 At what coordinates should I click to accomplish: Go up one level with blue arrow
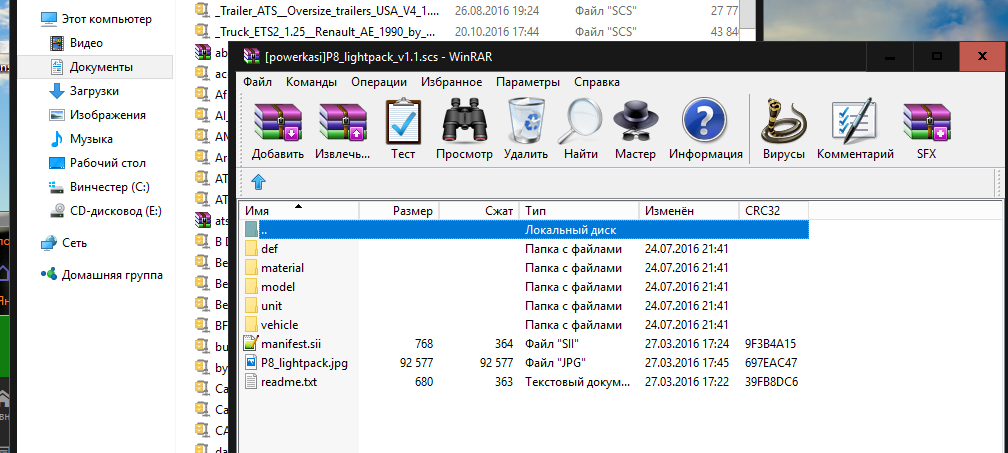(258, 183)
